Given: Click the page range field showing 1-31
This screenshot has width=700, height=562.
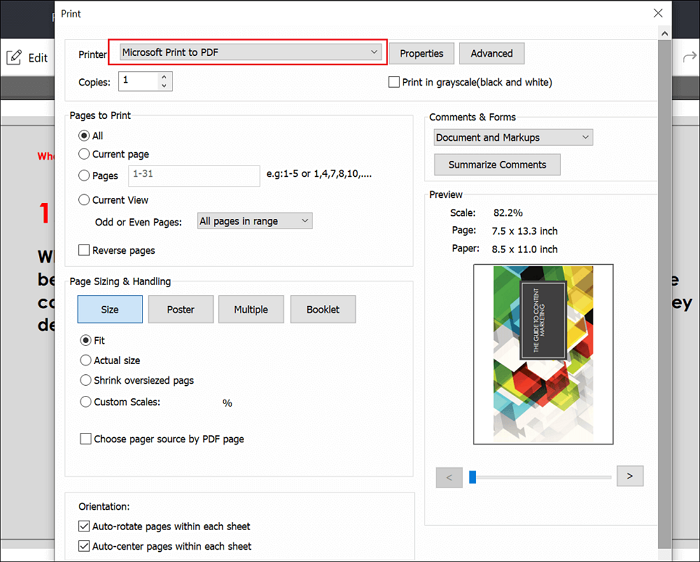Looking at the screenshot, I should coord(194,175).
